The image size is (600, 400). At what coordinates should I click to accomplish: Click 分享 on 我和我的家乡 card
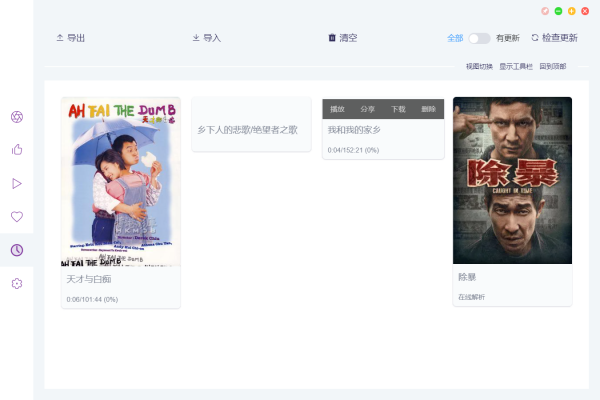(367, 109)
